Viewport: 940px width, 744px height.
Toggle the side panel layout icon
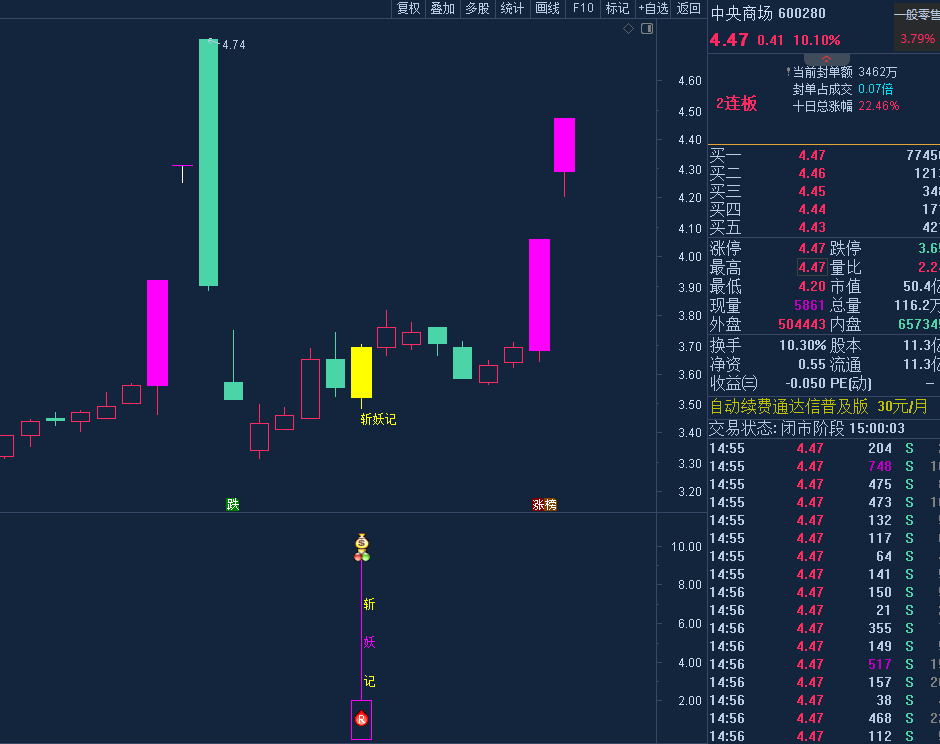(646, 29)
